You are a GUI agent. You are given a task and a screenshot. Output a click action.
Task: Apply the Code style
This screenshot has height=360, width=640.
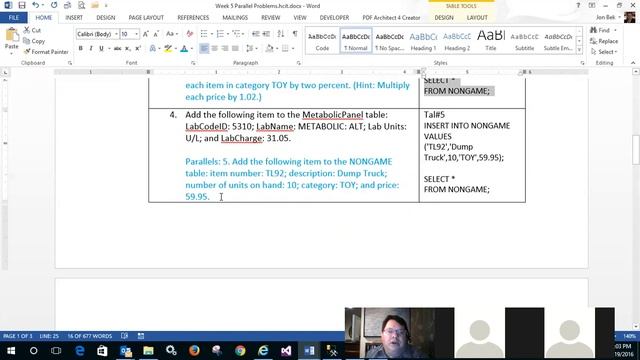tap(322, 41)
